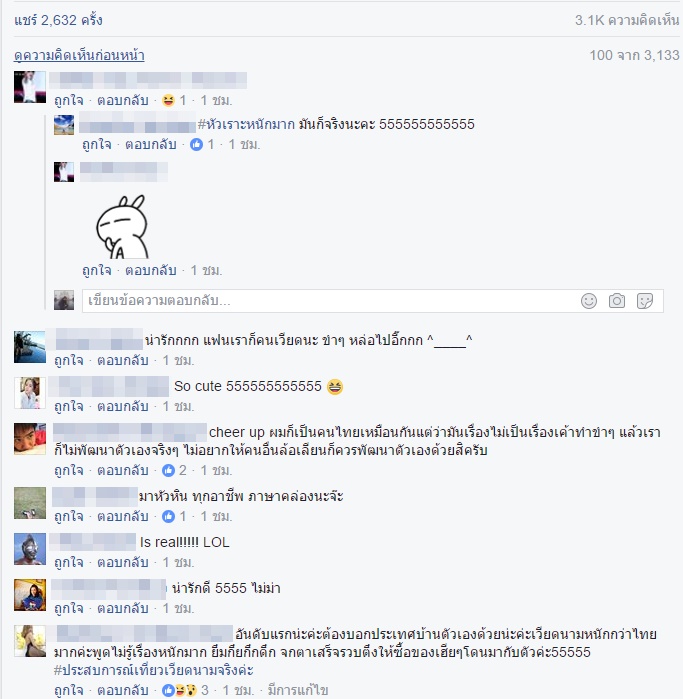Screen dimensions: 683x699
Task: Attach a photo using the camera icon
Action: click(x=617, y=301)
